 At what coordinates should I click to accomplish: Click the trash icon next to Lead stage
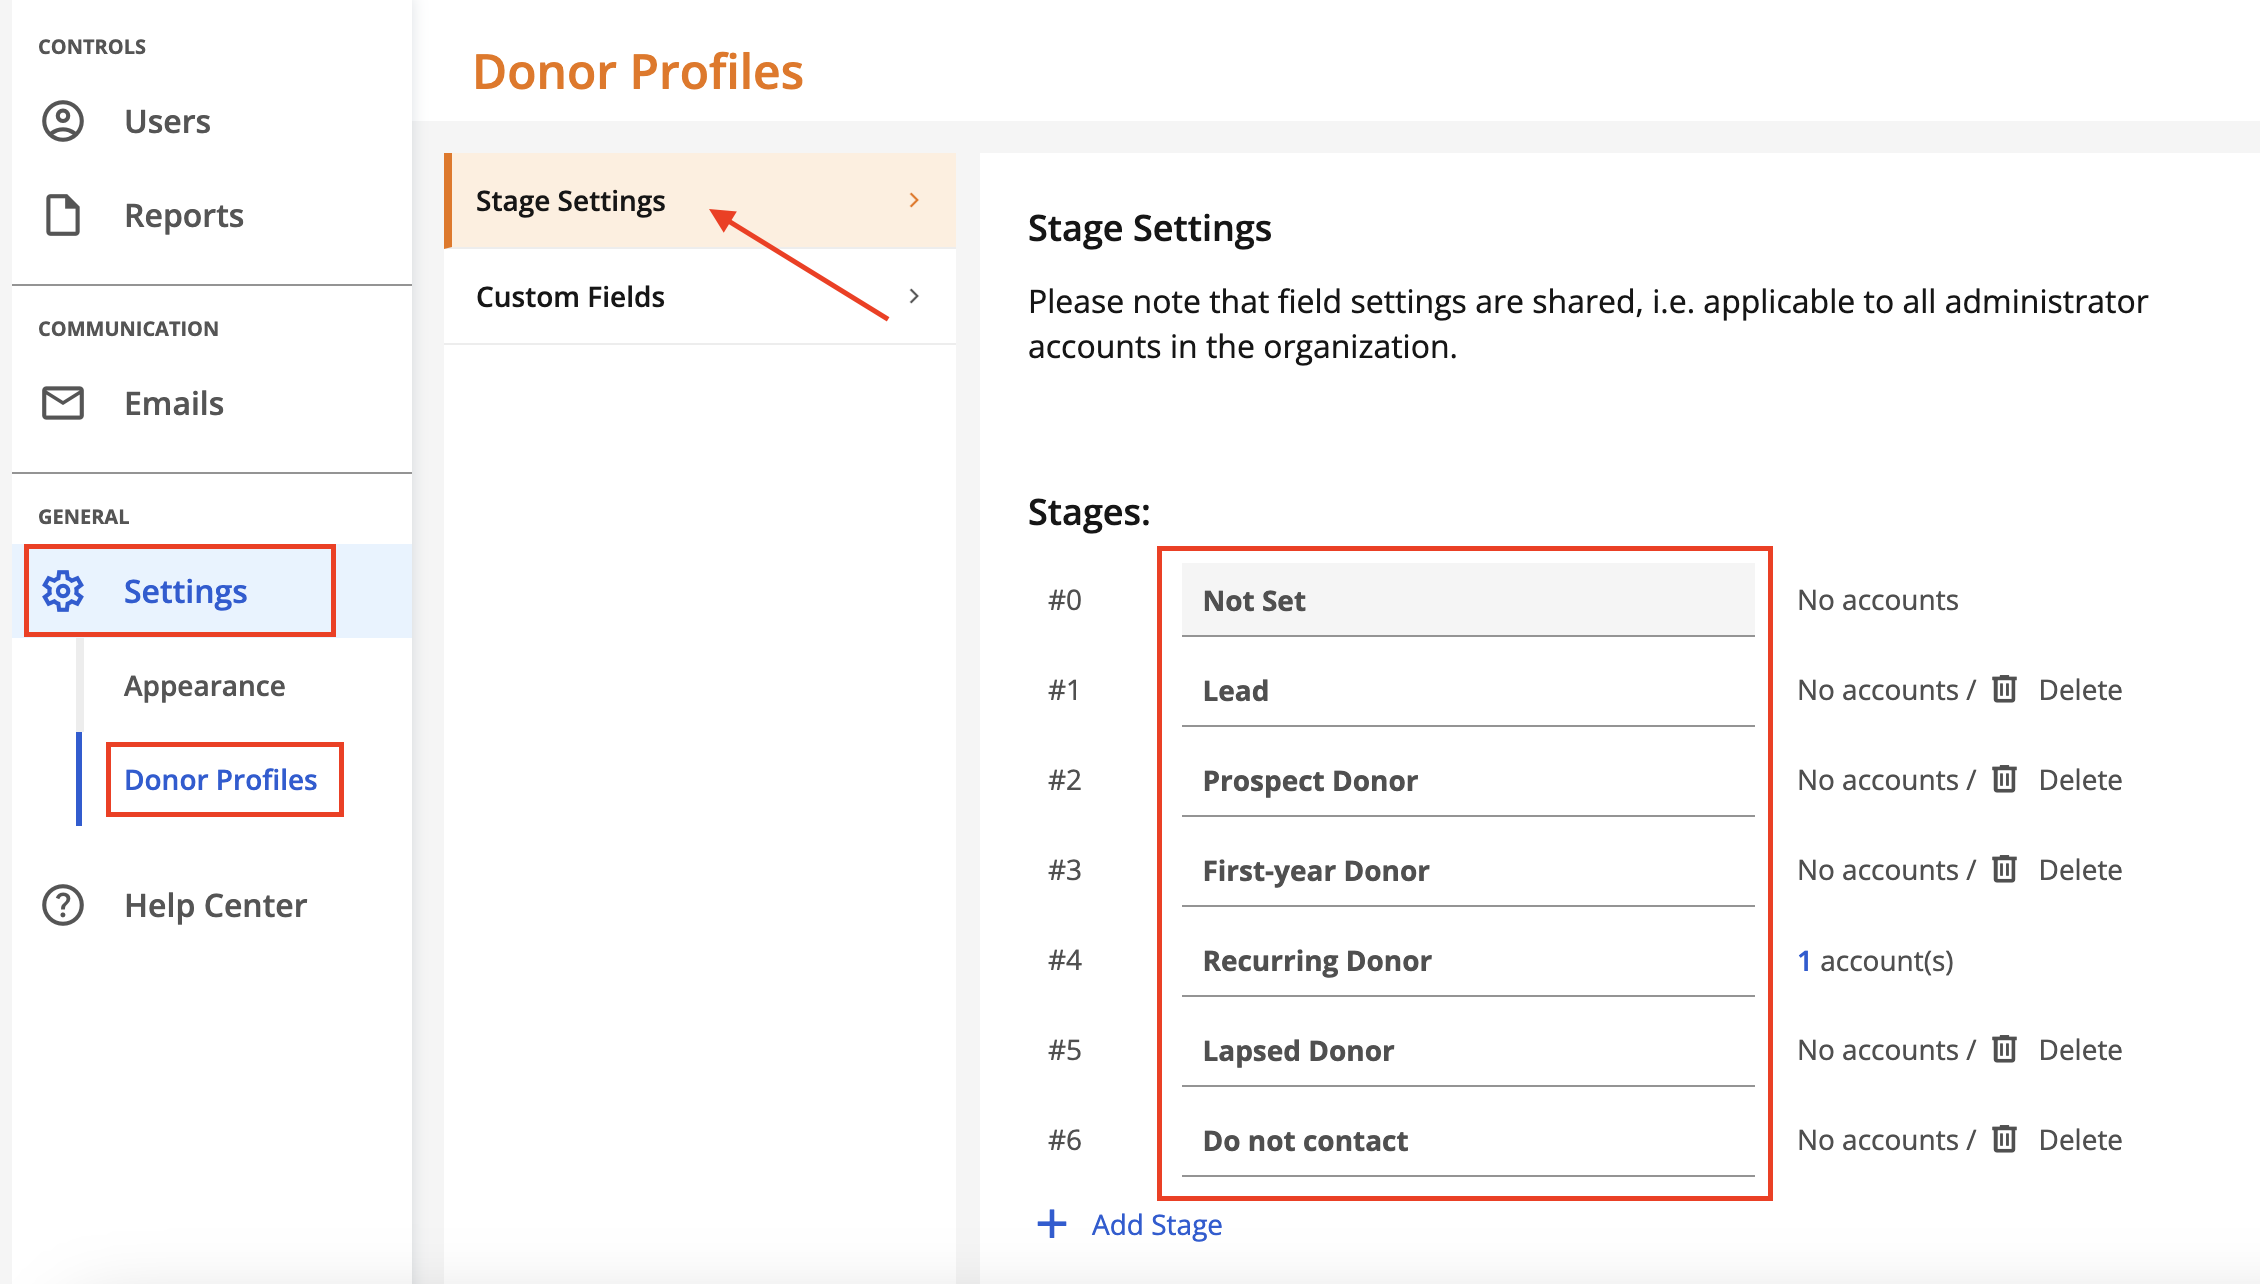[x=2004, y=689]
